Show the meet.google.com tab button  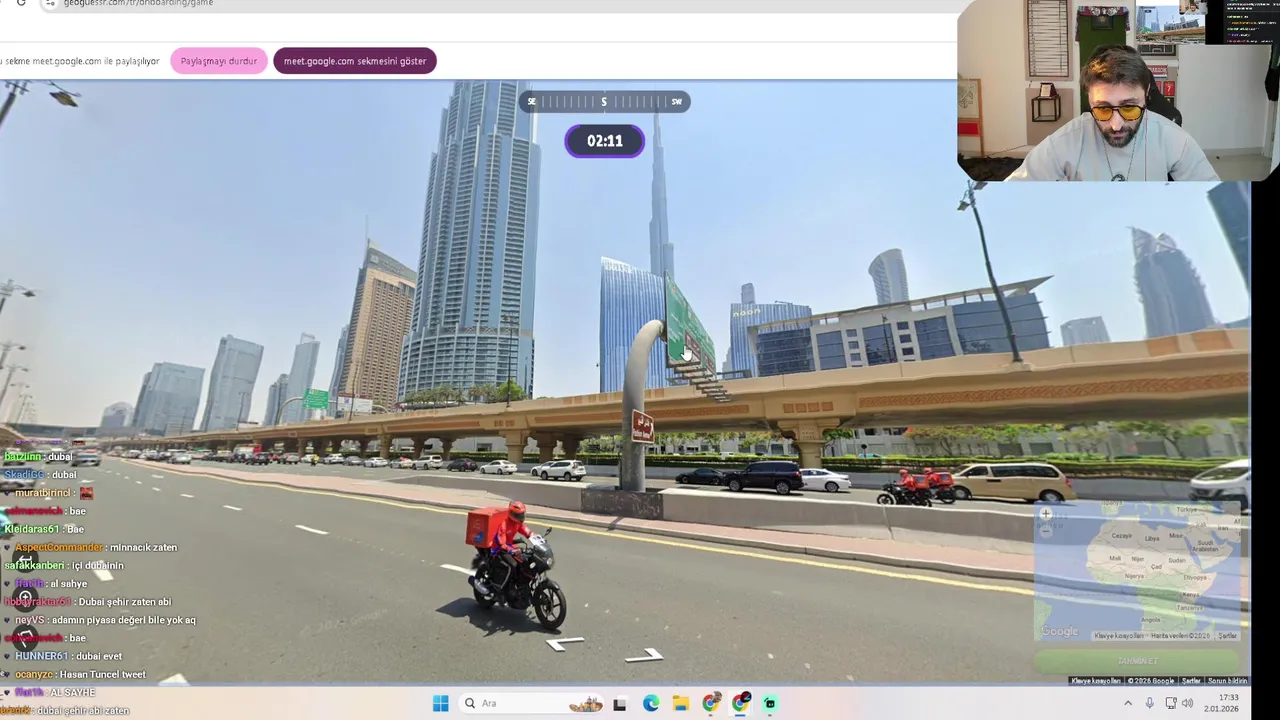tap(355, 61)
